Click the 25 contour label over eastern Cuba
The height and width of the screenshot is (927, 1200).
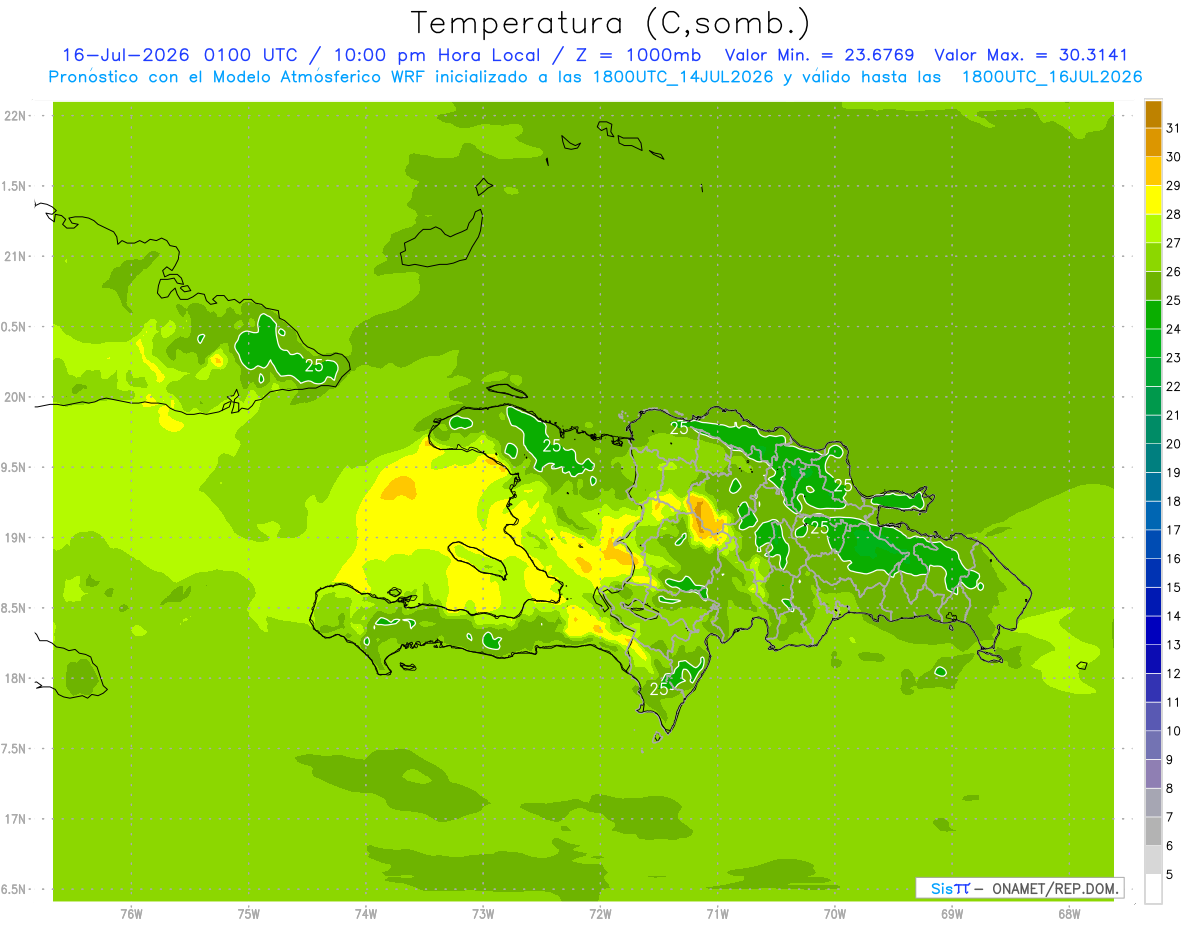[314, 366]
